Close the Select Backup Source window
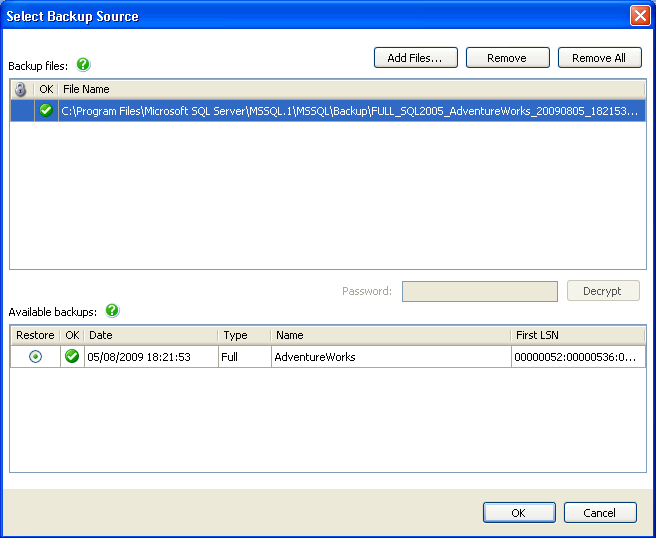 click(639, 16)
